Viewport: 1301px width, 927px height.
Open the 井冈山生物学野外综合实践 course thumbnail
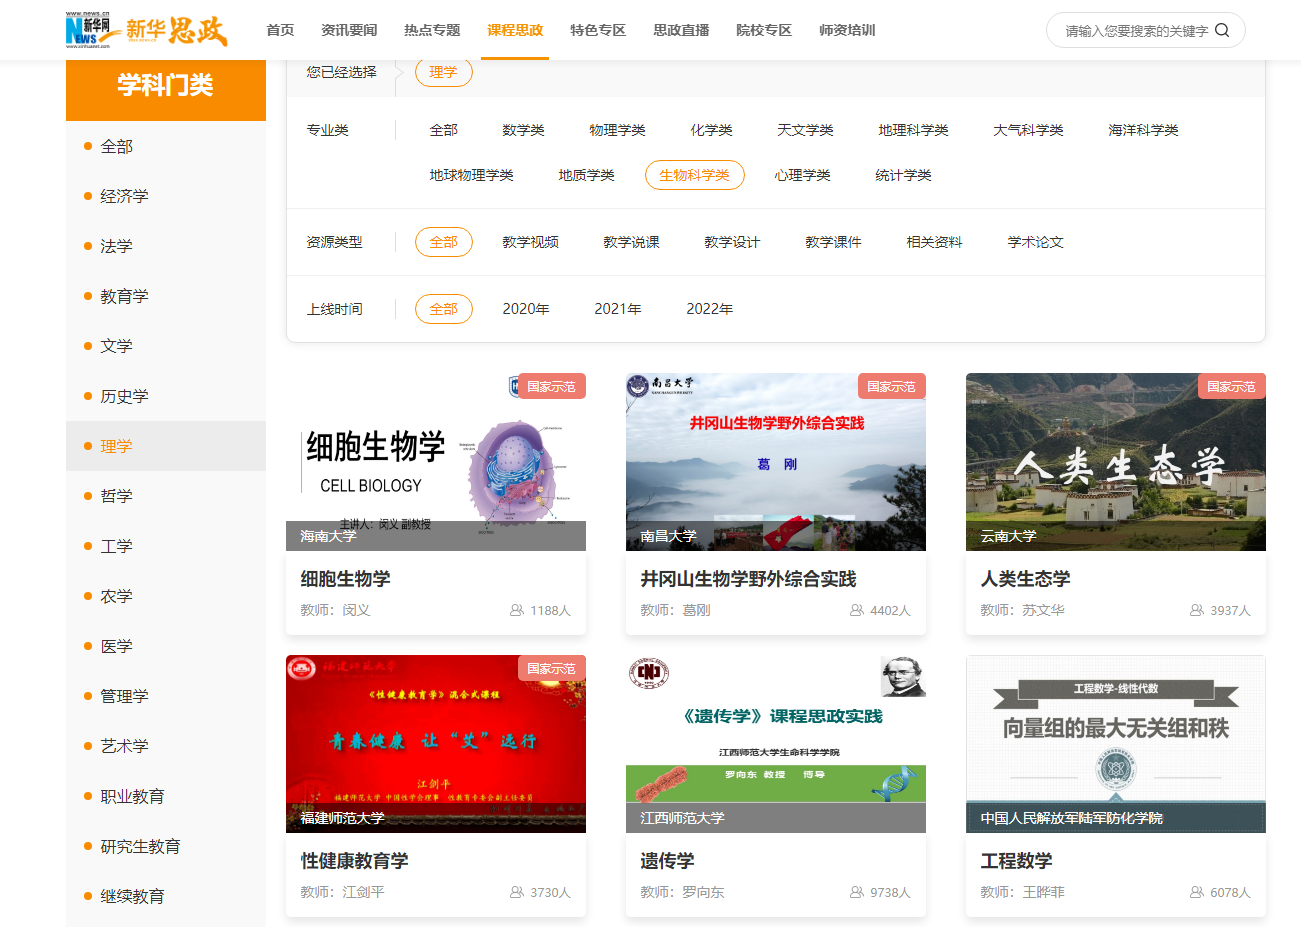[775, 462]
